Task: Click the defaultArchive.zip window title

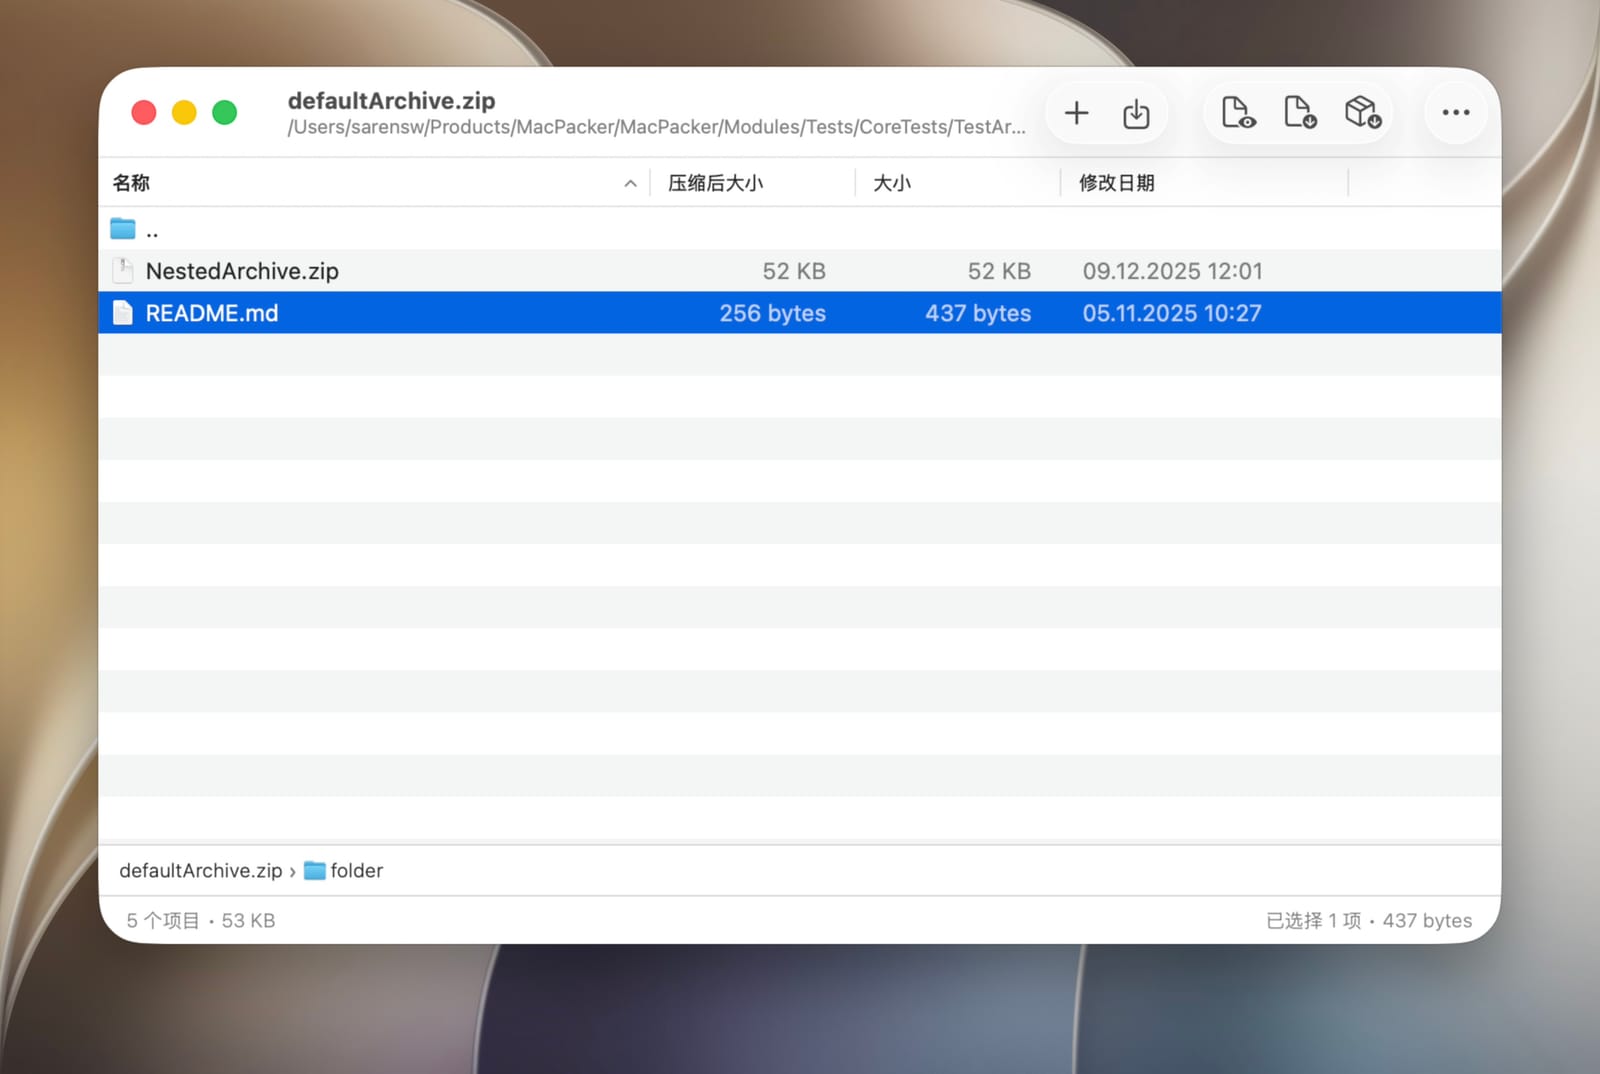Action: (x=391, y=101)
